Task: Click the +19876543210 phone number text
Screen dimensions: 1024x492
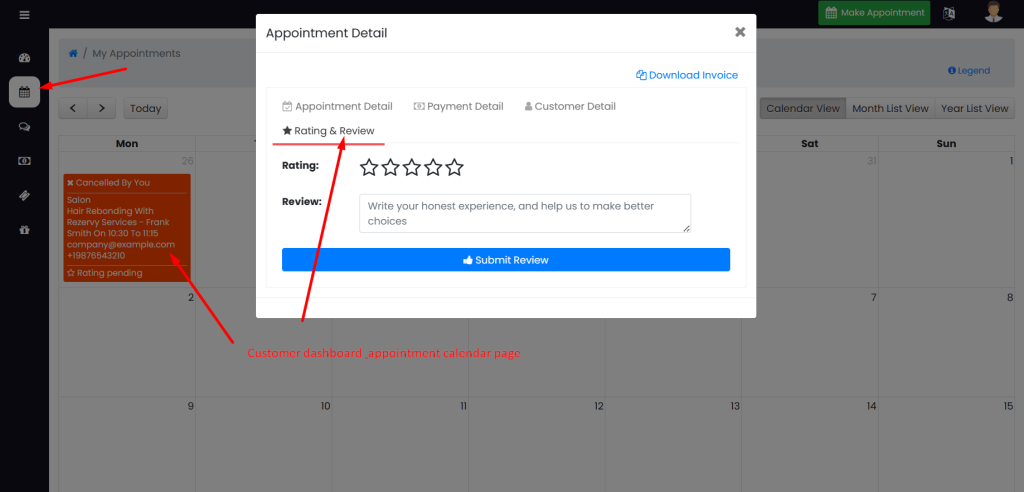Action: (x=96, y=255)
